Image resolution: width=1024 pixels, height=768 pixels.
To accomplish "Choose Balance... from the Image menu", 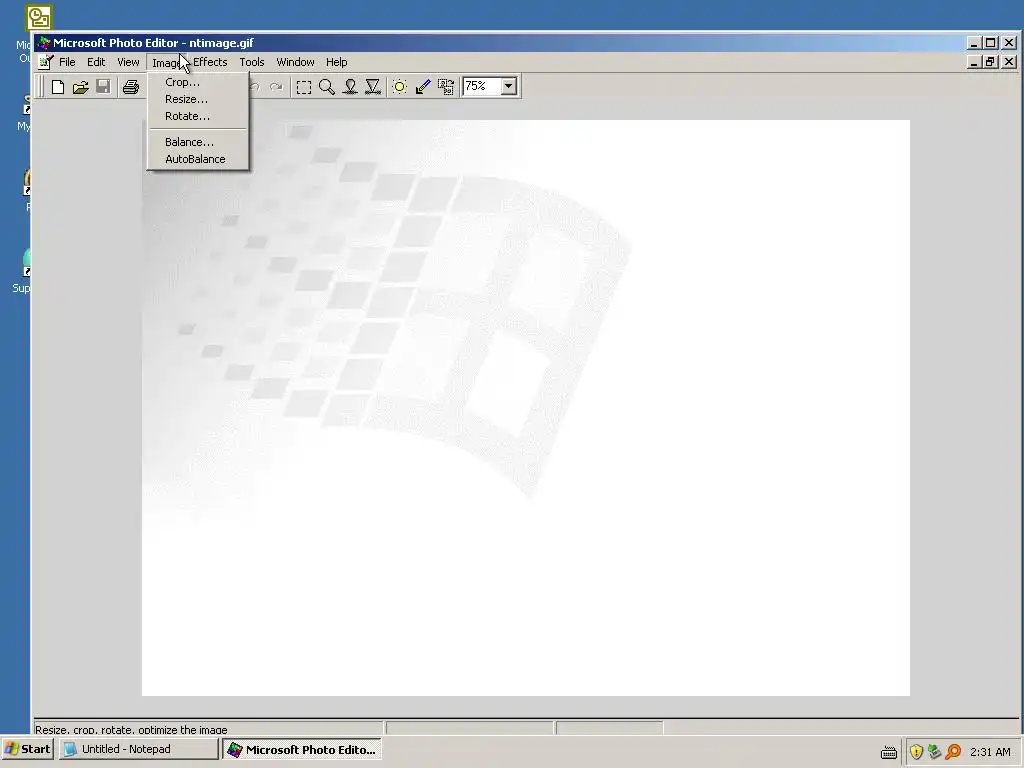I will [x=198, y=142].
